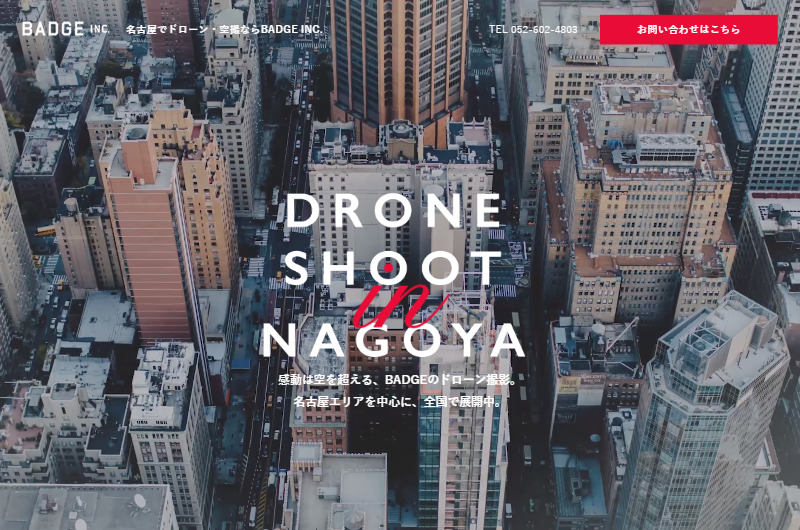The height and width of the screenshot is (530, 800).
Task: Click the tagline 名古屋でドローン・空撮ならBADGE INC.
Action: click(x=224, y=30)
